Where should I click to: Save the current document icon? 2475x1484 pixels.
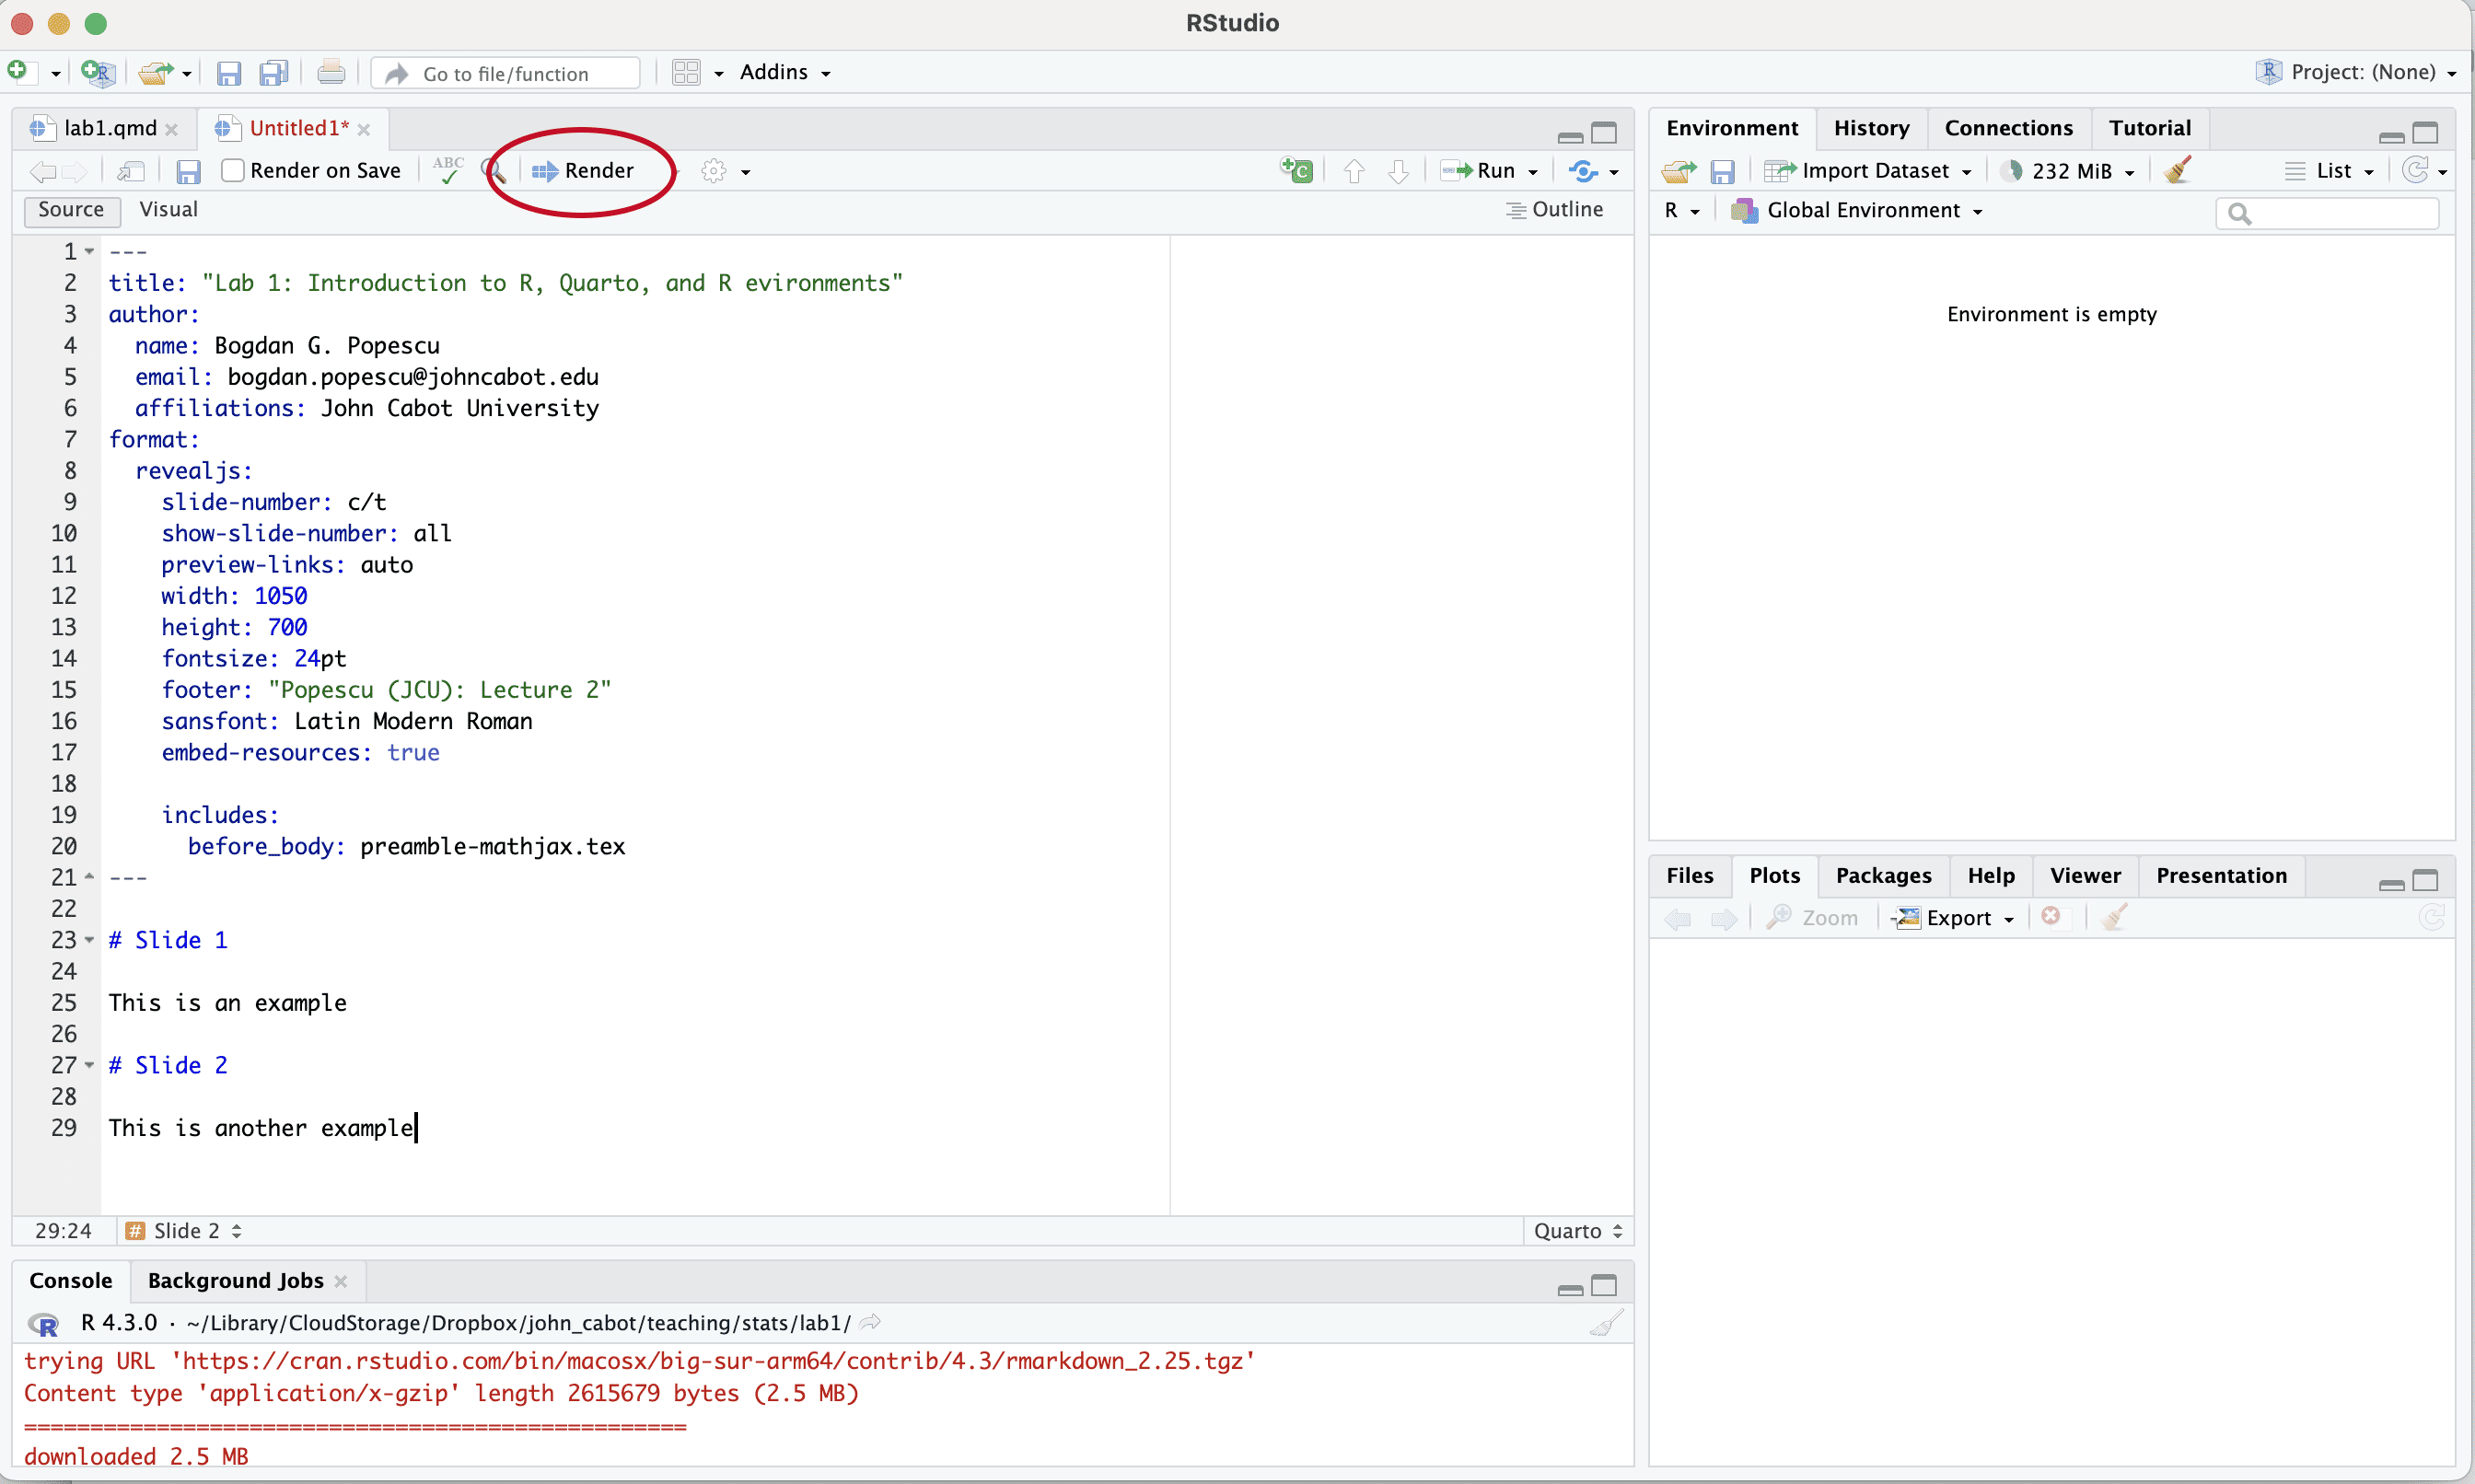coord(188,172)
